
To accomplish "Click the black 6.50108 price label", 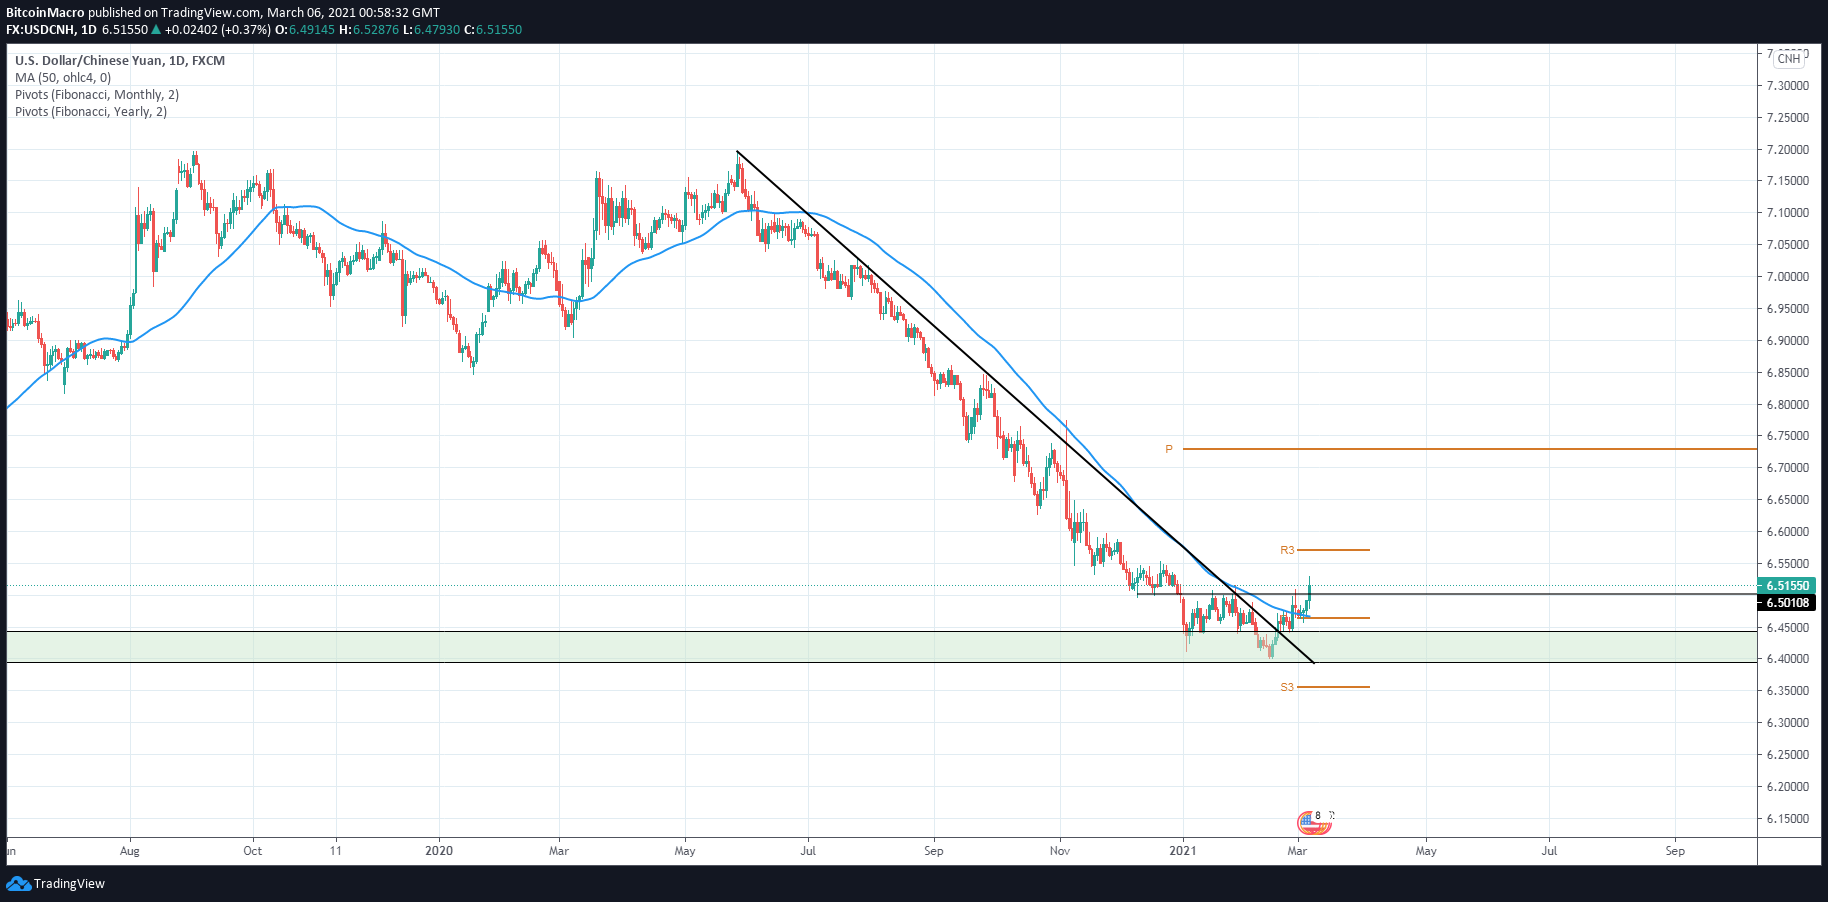I will 1787,603.
